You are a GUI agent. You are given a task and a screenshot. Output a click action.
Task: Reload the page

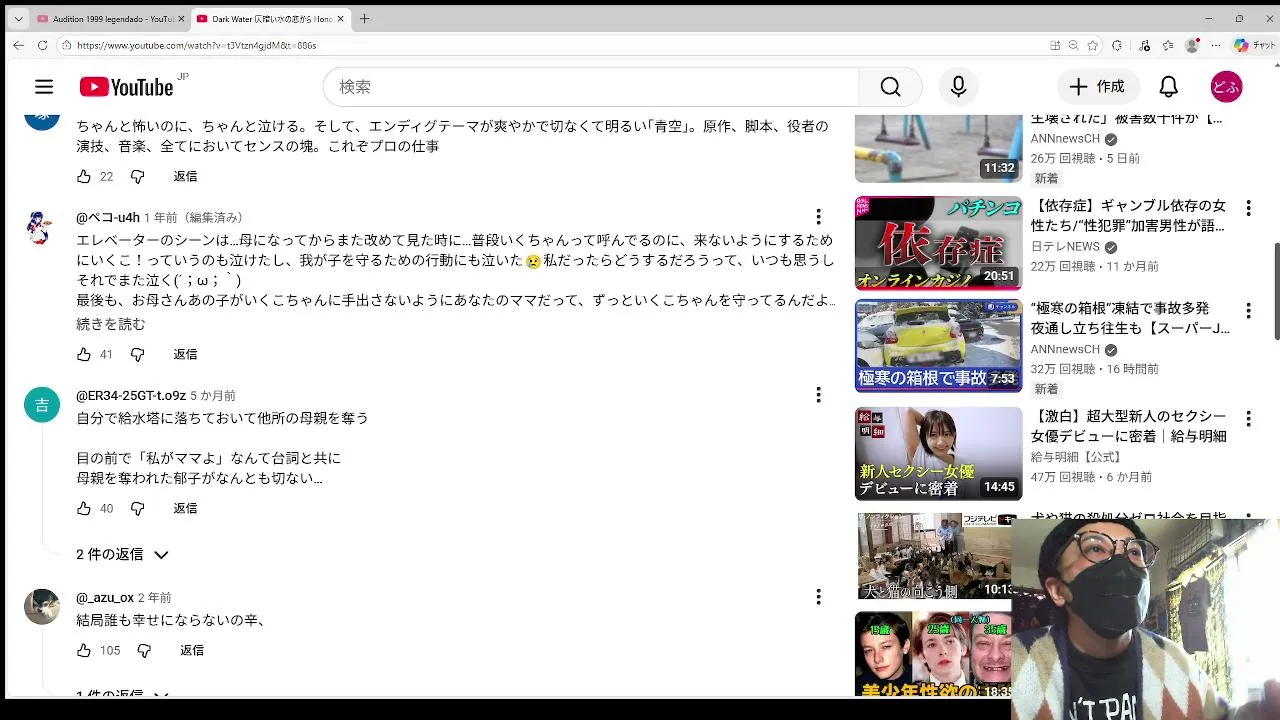(42, 45)
